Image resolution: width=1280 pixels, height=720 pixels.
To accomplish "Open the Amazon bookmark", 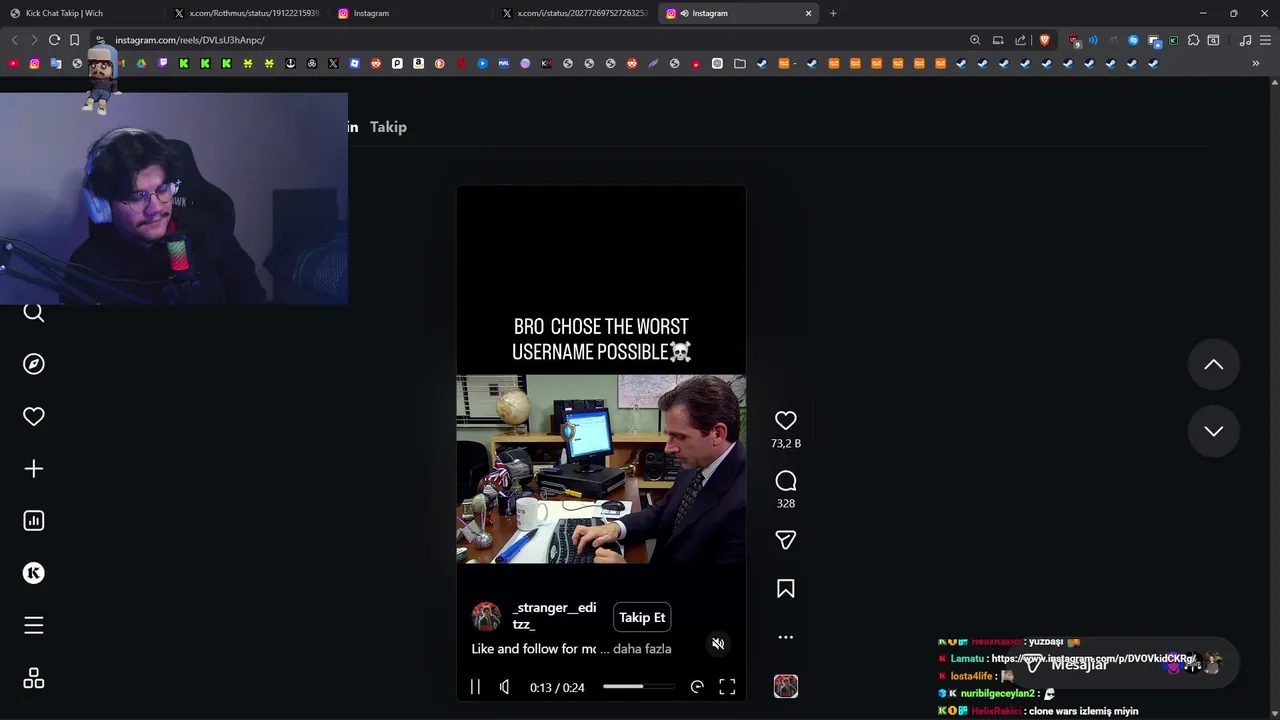I will tap(418, 63).
